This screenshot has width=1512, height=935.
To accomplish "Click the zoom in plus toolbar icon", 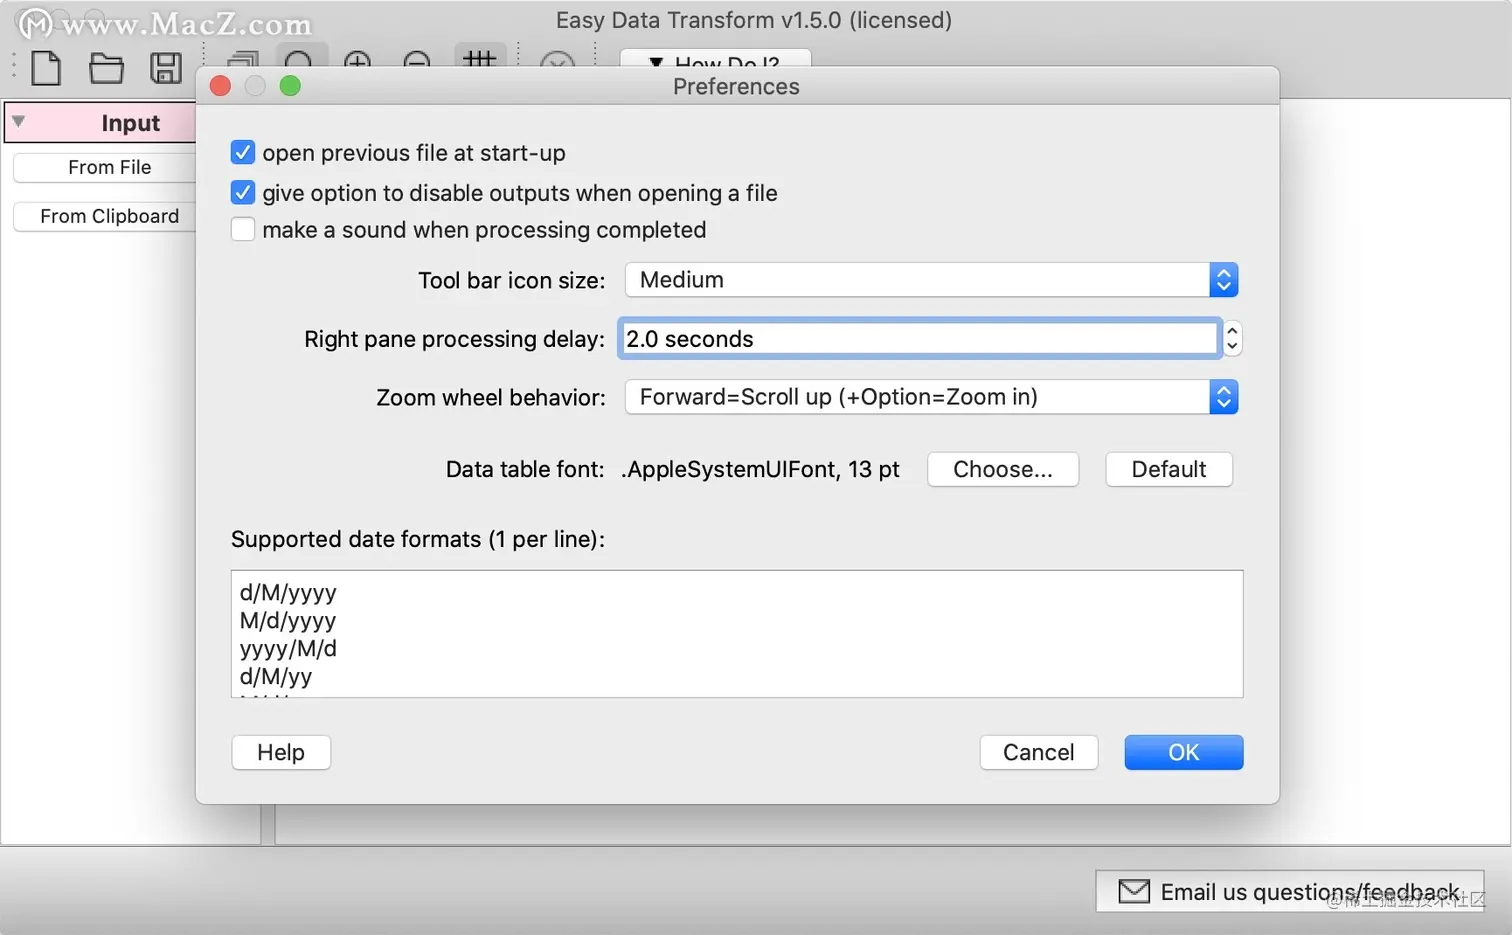I will [357, 60].
